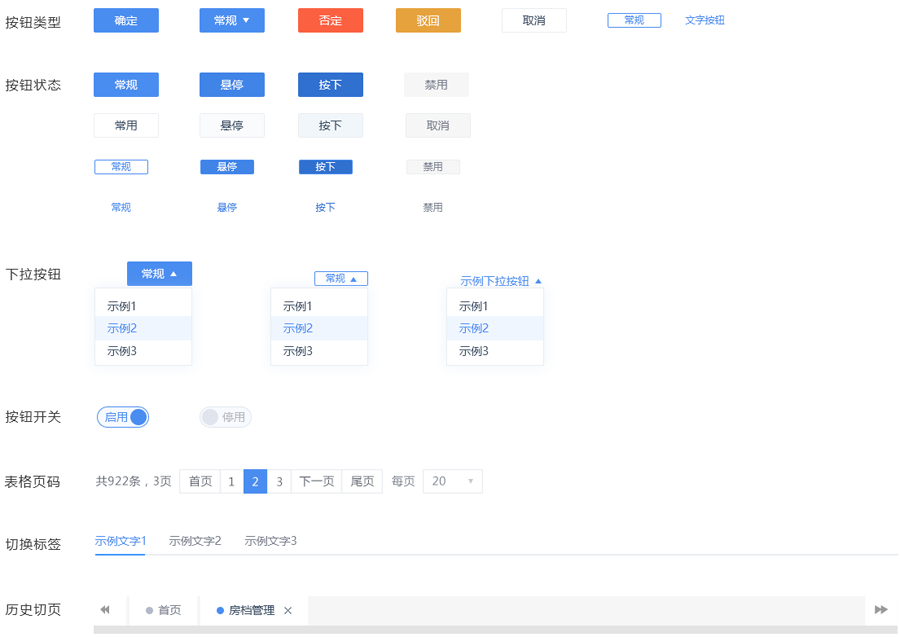Open the blue 常规 dropdown in button types row

tap(231, 20)
